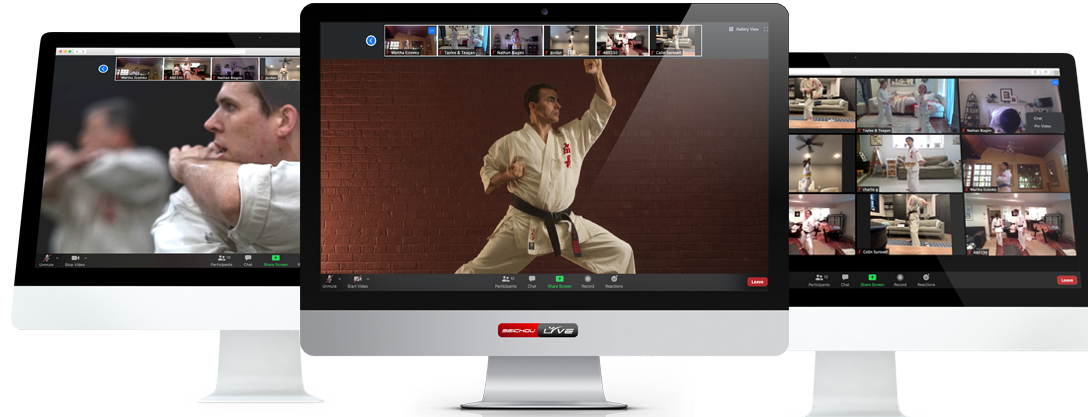Select Colin Surowell thumbnail in center strip
Viewport: 1088px width, 417px height.
pyautogui.click(x=675, y=40)
